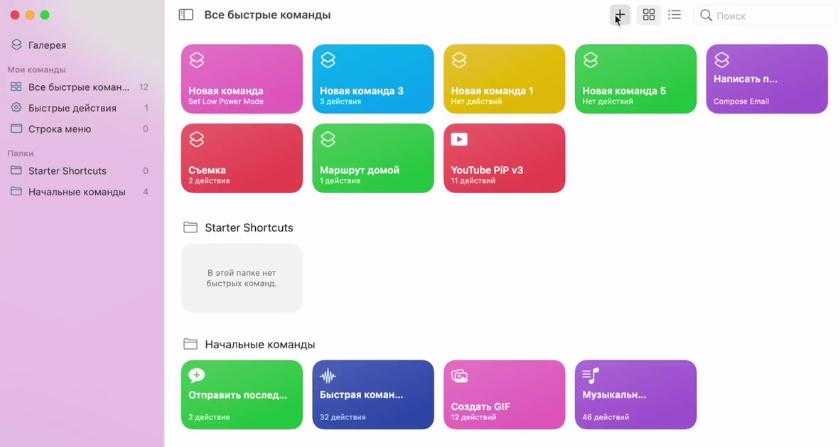
Task: Switch to list view
Action: coord(675,15)
